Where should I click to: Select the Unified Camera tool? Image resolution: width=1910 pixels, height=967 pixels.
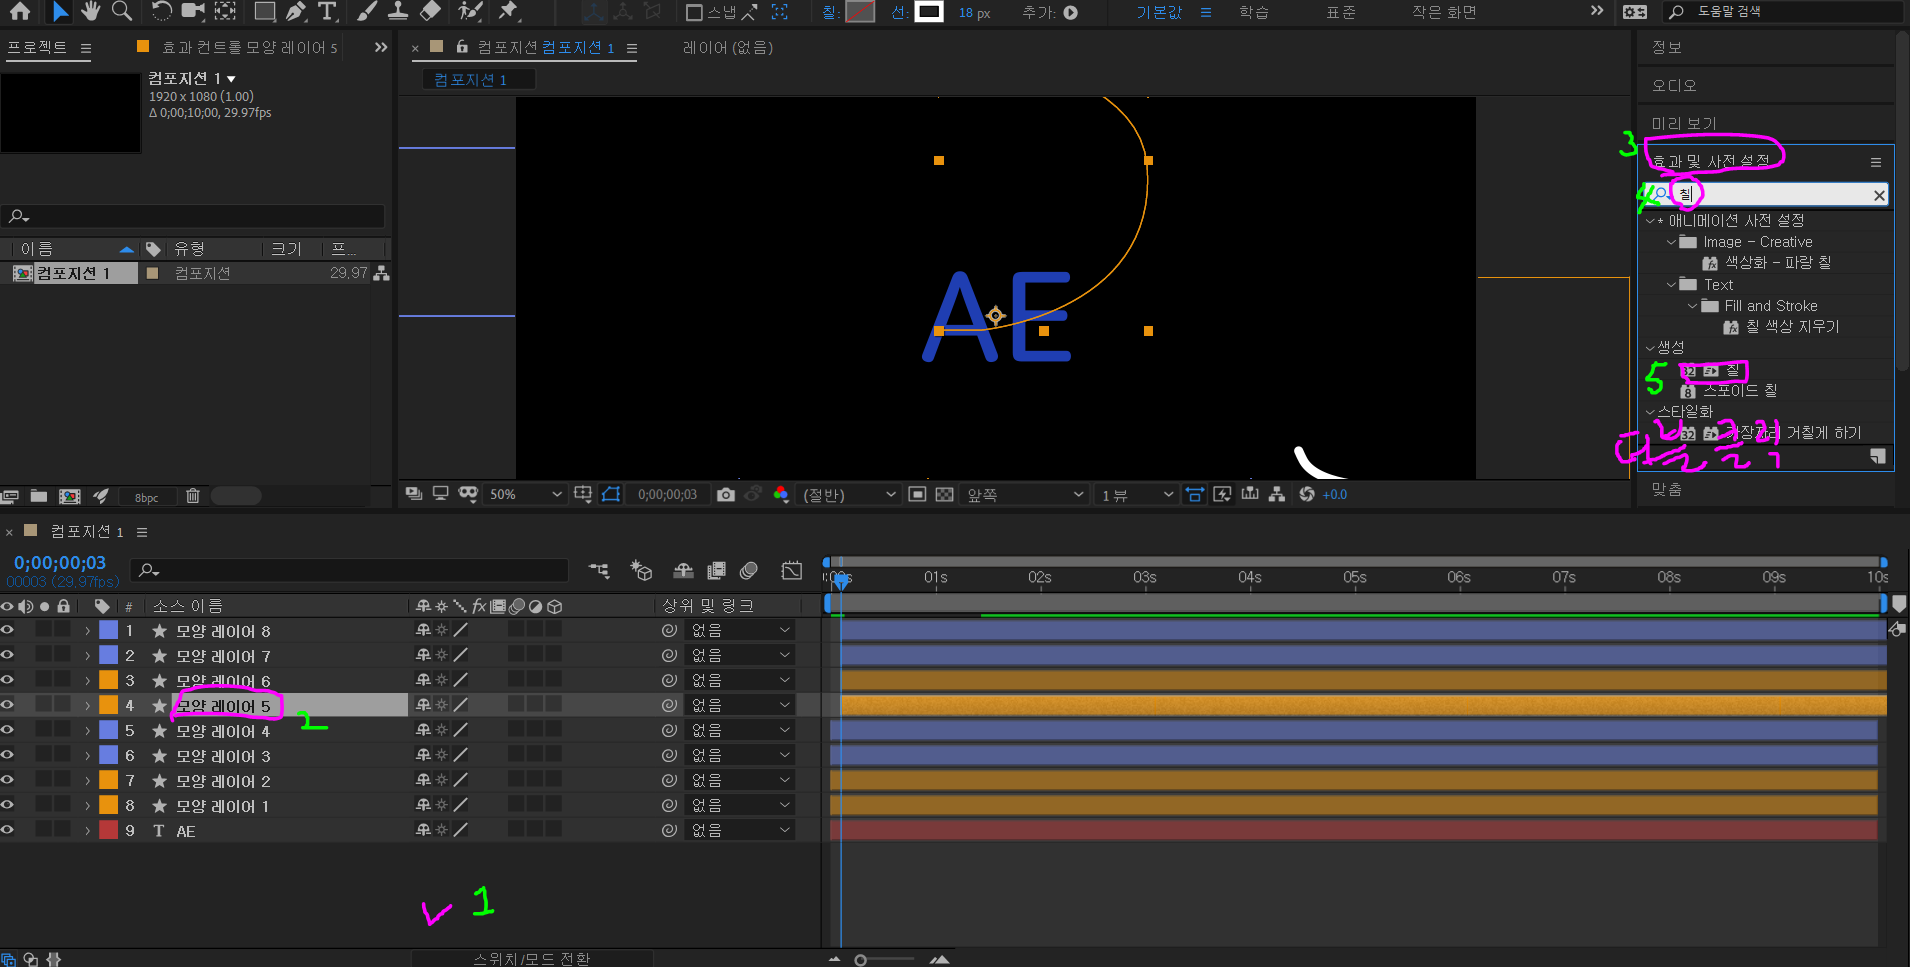(193, 11)
